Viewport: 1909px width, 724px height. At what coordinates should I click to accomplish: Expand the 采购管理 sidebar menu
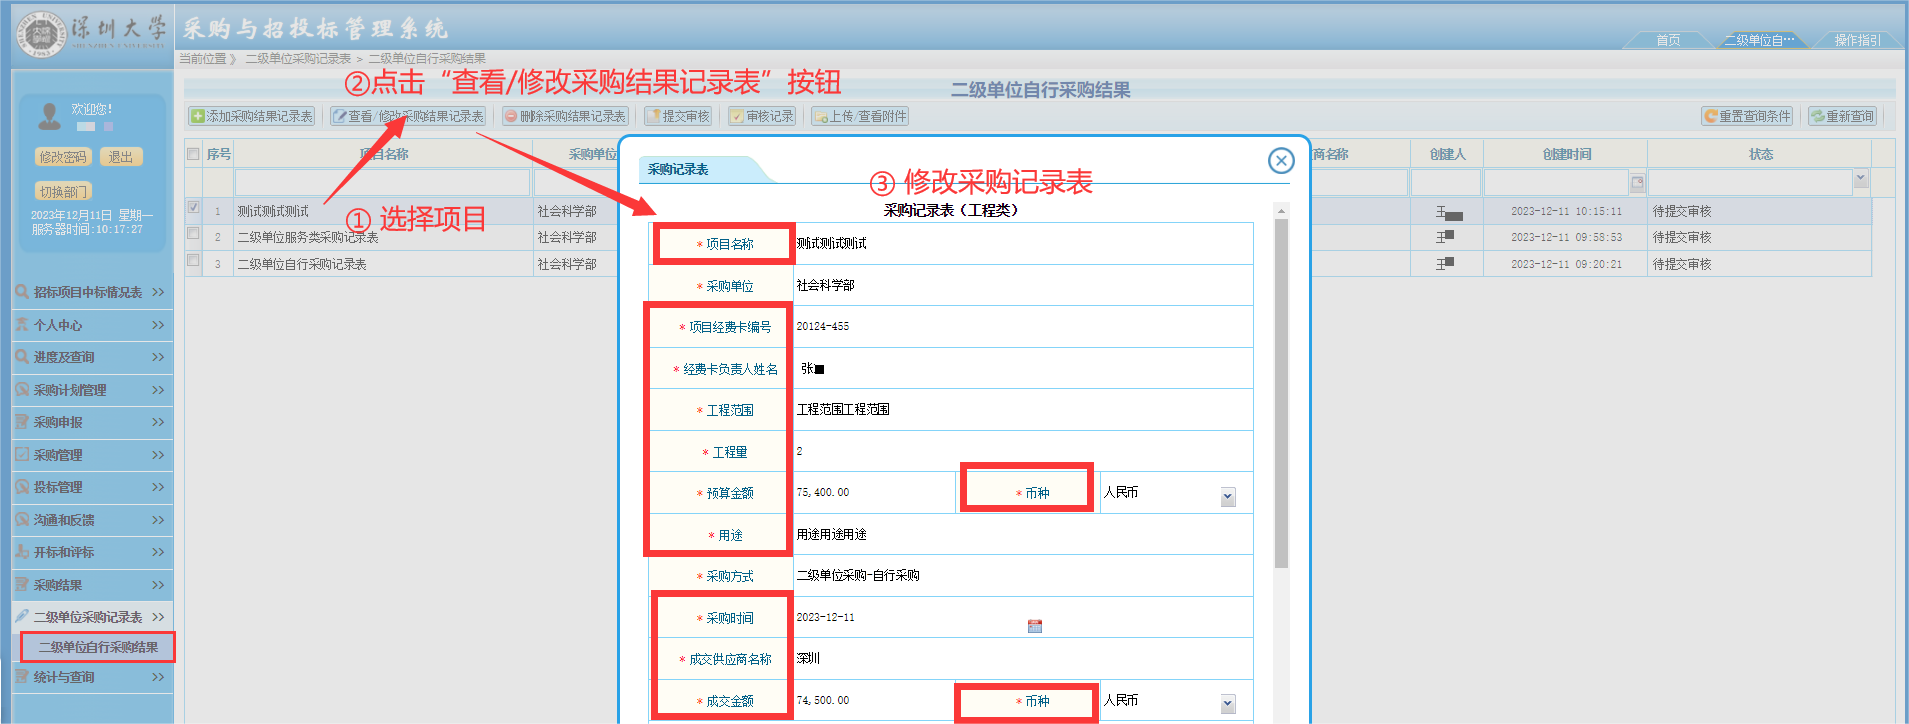click(x=90, y=455)
